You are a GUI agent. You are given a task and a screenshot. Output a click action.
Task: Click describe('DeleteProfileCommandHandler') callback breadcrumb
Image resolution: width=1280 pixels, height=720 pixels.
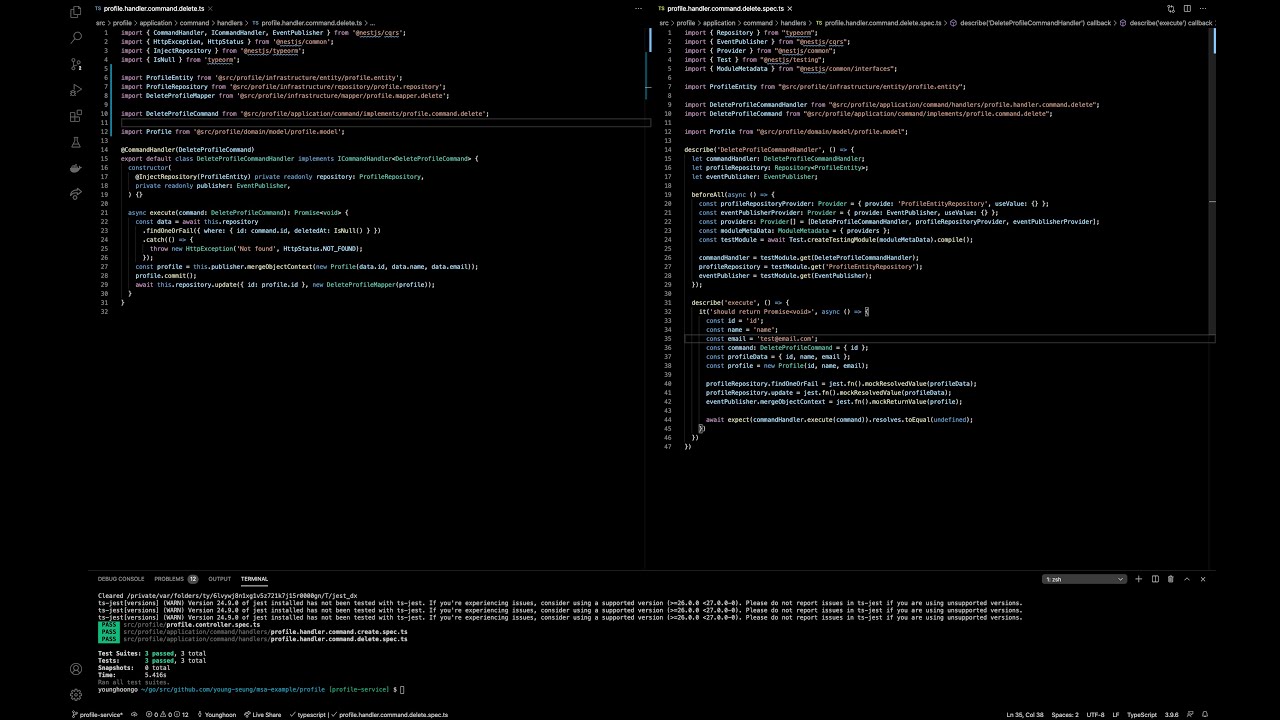click(1030, 22)
